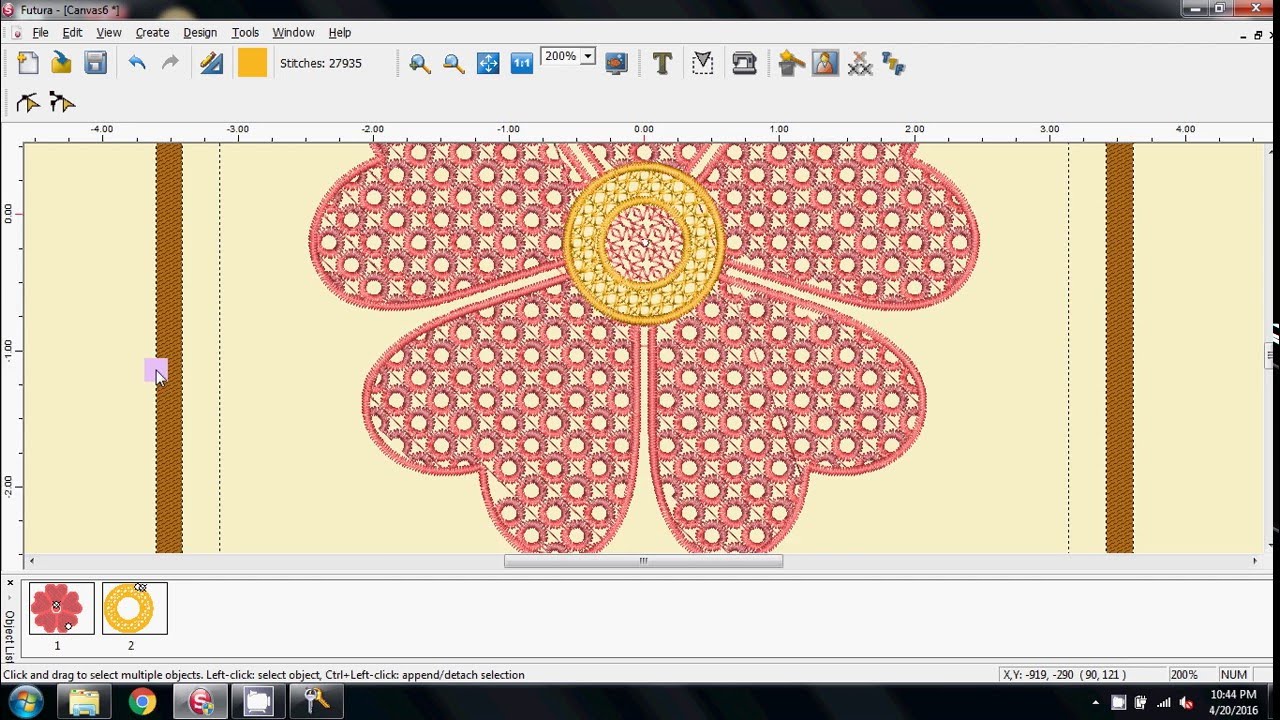Select the ruler and pencil measure tool

tap(211, 63)
